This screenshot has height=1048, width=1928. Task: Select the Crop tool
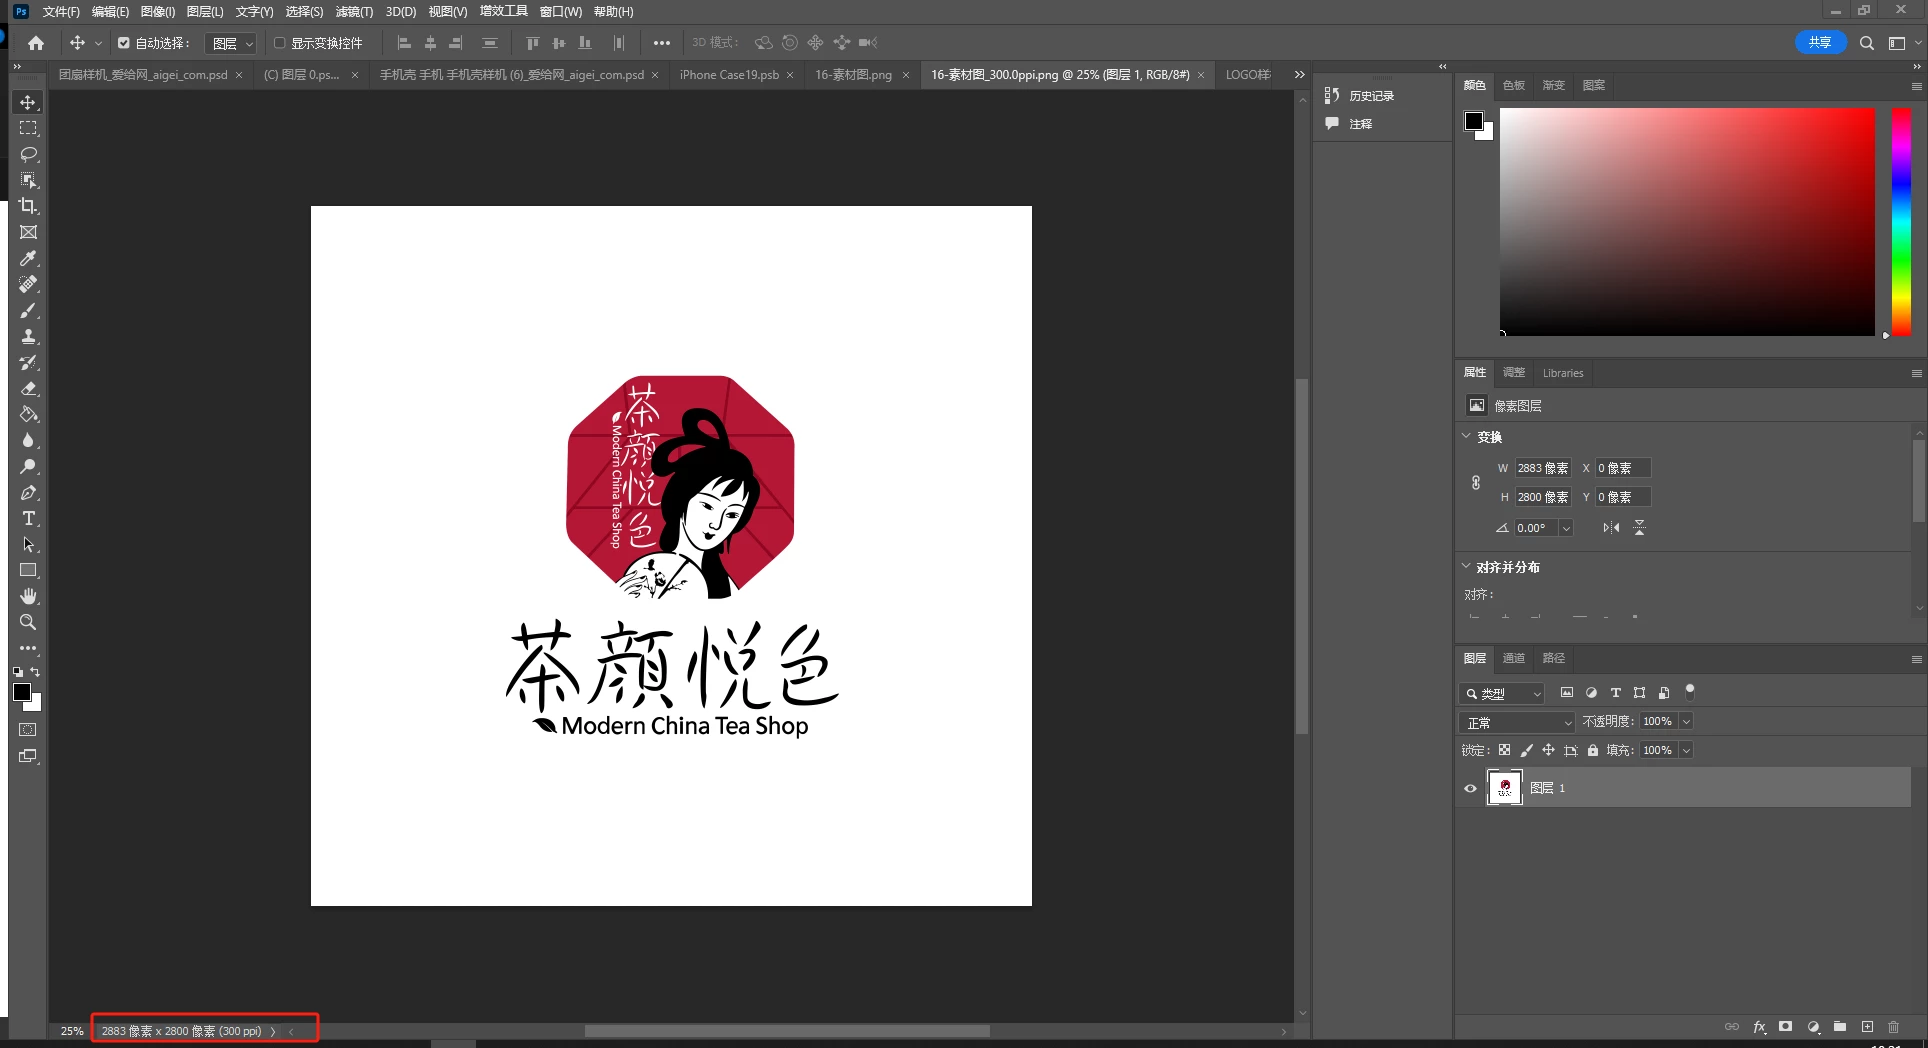[28, 206]
